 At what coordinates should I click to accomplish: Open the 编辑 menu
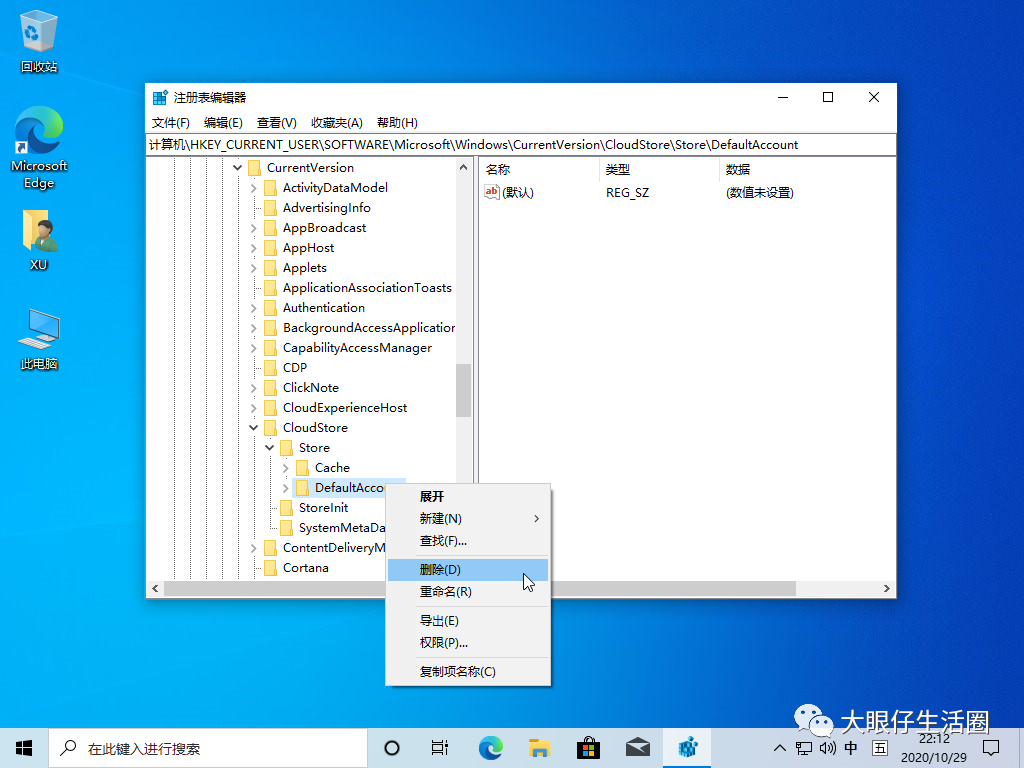click(224, 122)
